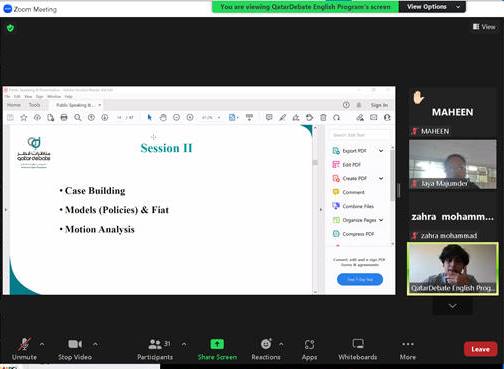Click Acrobat help question mark icon
The width and height of the screenshot is (504, 369).
[x=346, y=105]
